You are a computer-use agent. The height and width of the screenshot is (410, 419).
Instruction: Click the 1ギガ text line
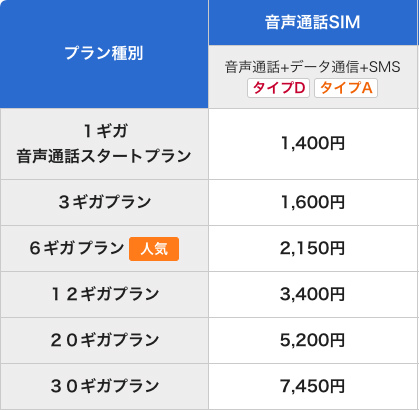105,131
